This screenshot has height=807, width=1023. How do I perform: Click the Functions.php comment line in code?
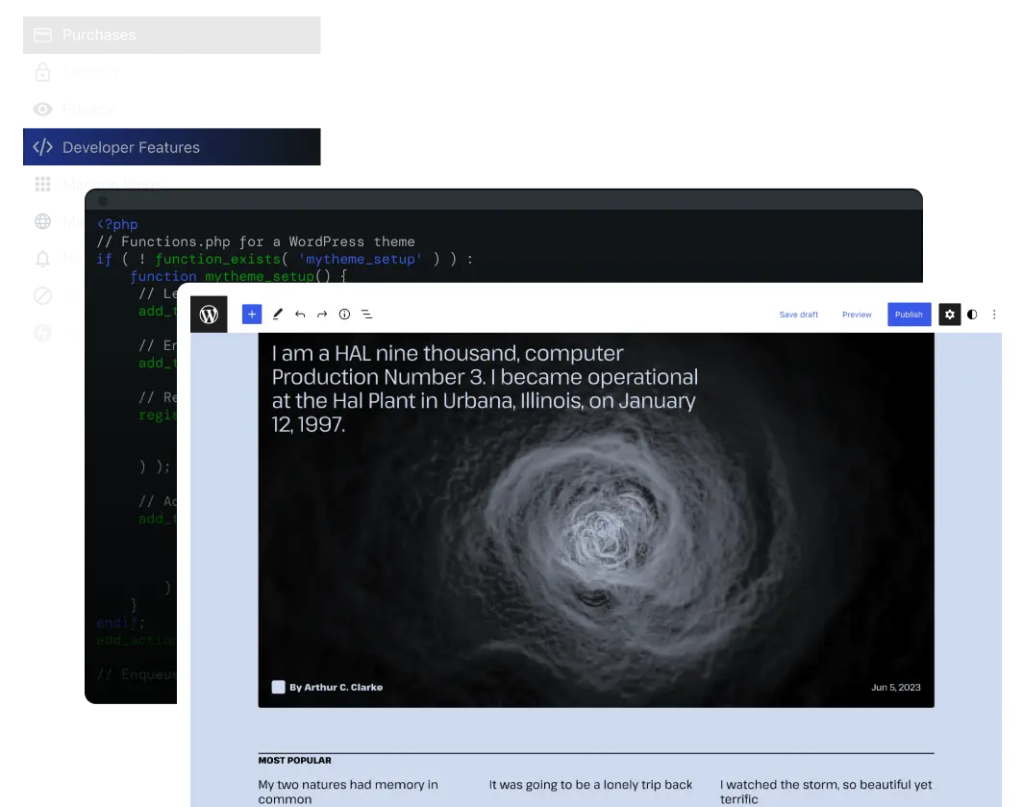tap(256, 241)
